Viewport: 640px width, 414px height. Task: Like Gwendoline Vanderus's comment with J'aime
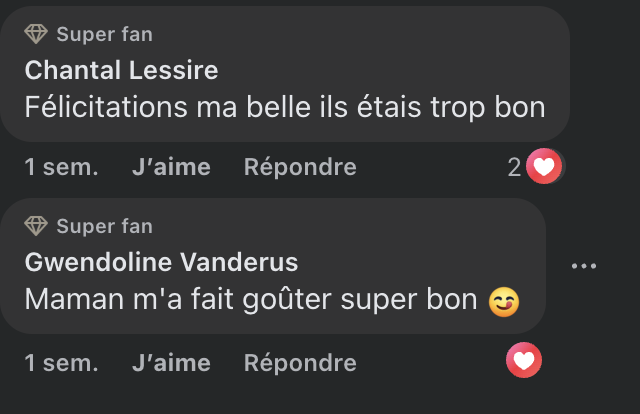click(x=171, y=362)
